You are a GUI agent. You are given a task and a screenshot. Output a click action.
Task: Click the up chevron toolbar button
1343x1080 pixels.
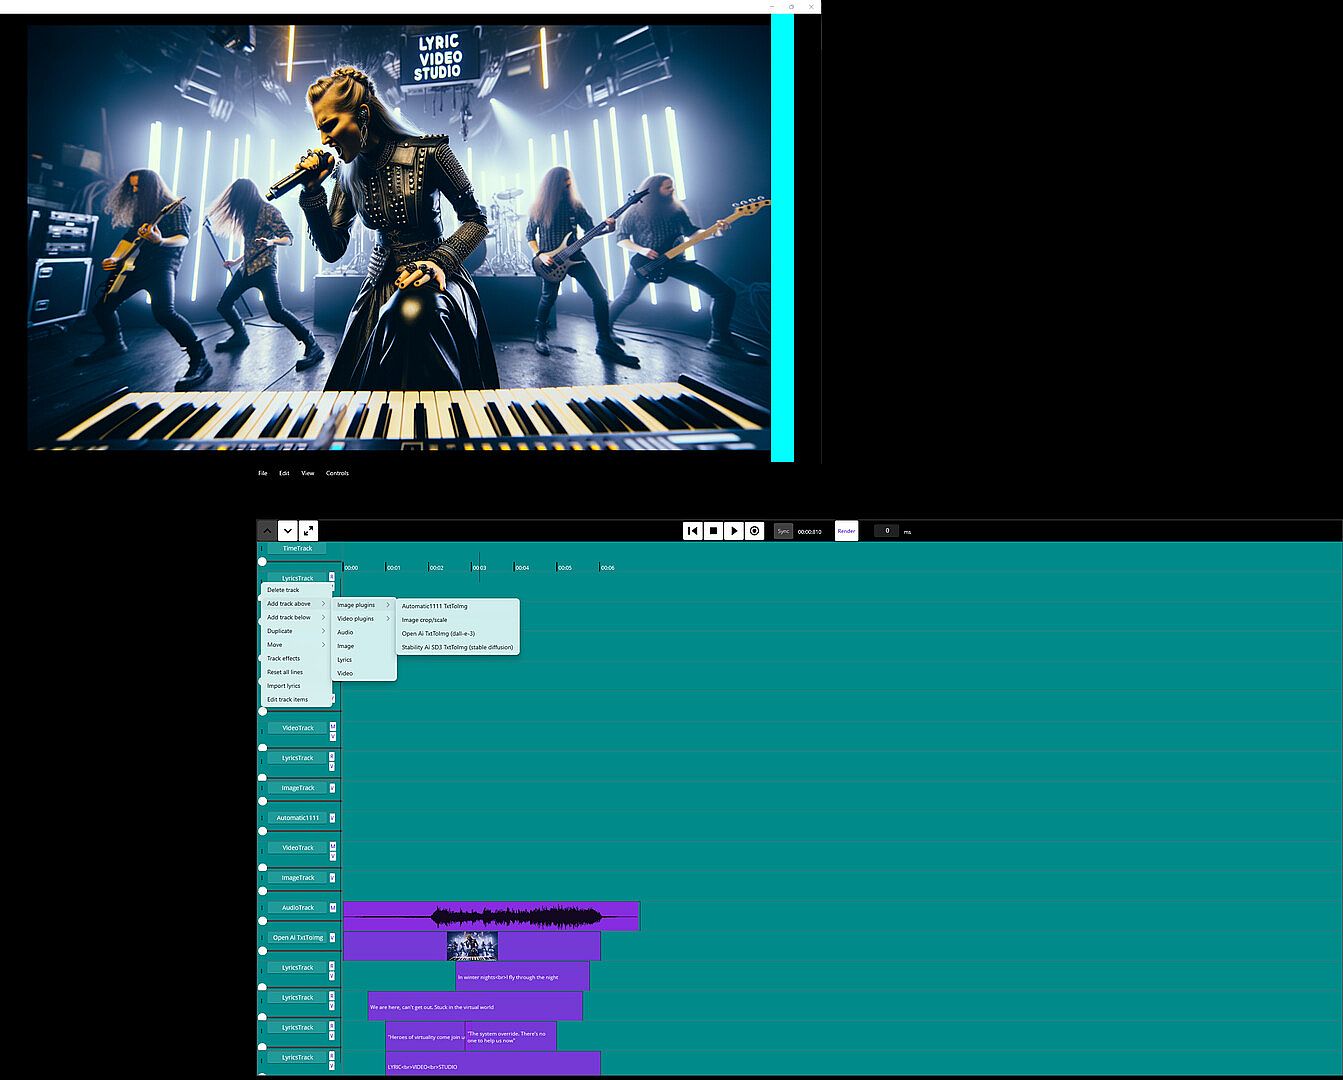point(267,531)
